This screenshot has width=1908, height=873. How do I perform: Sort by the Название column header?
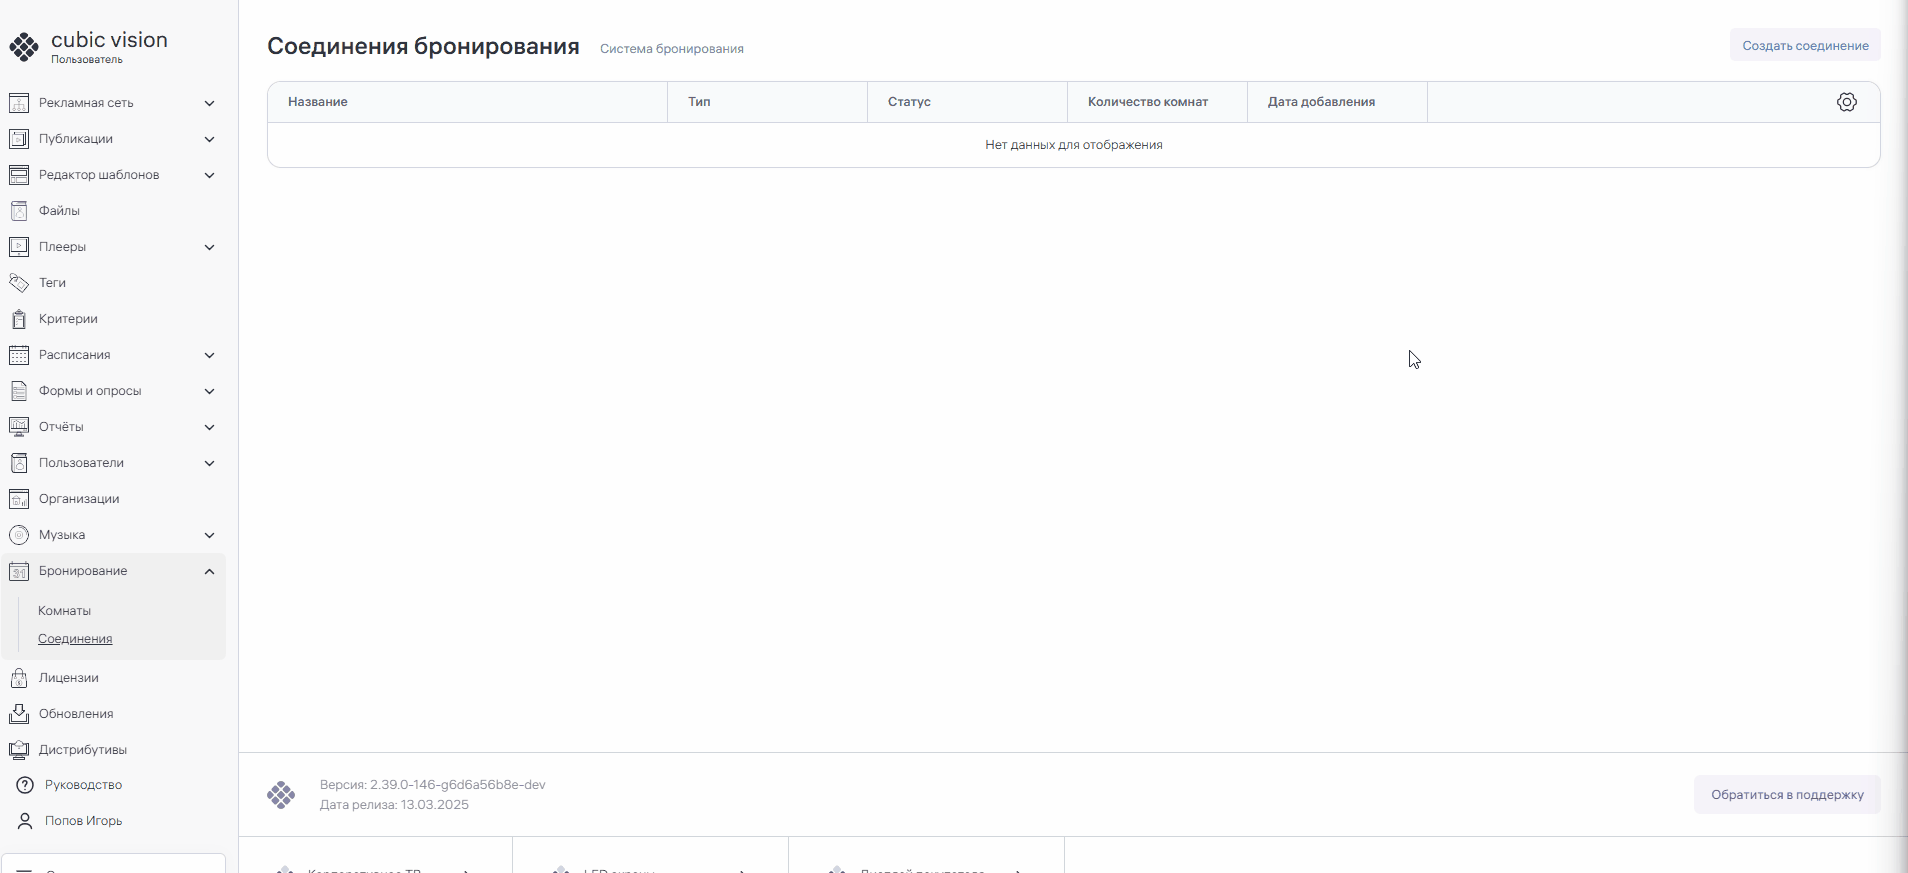pyautogui.click(x=318, y=102)
